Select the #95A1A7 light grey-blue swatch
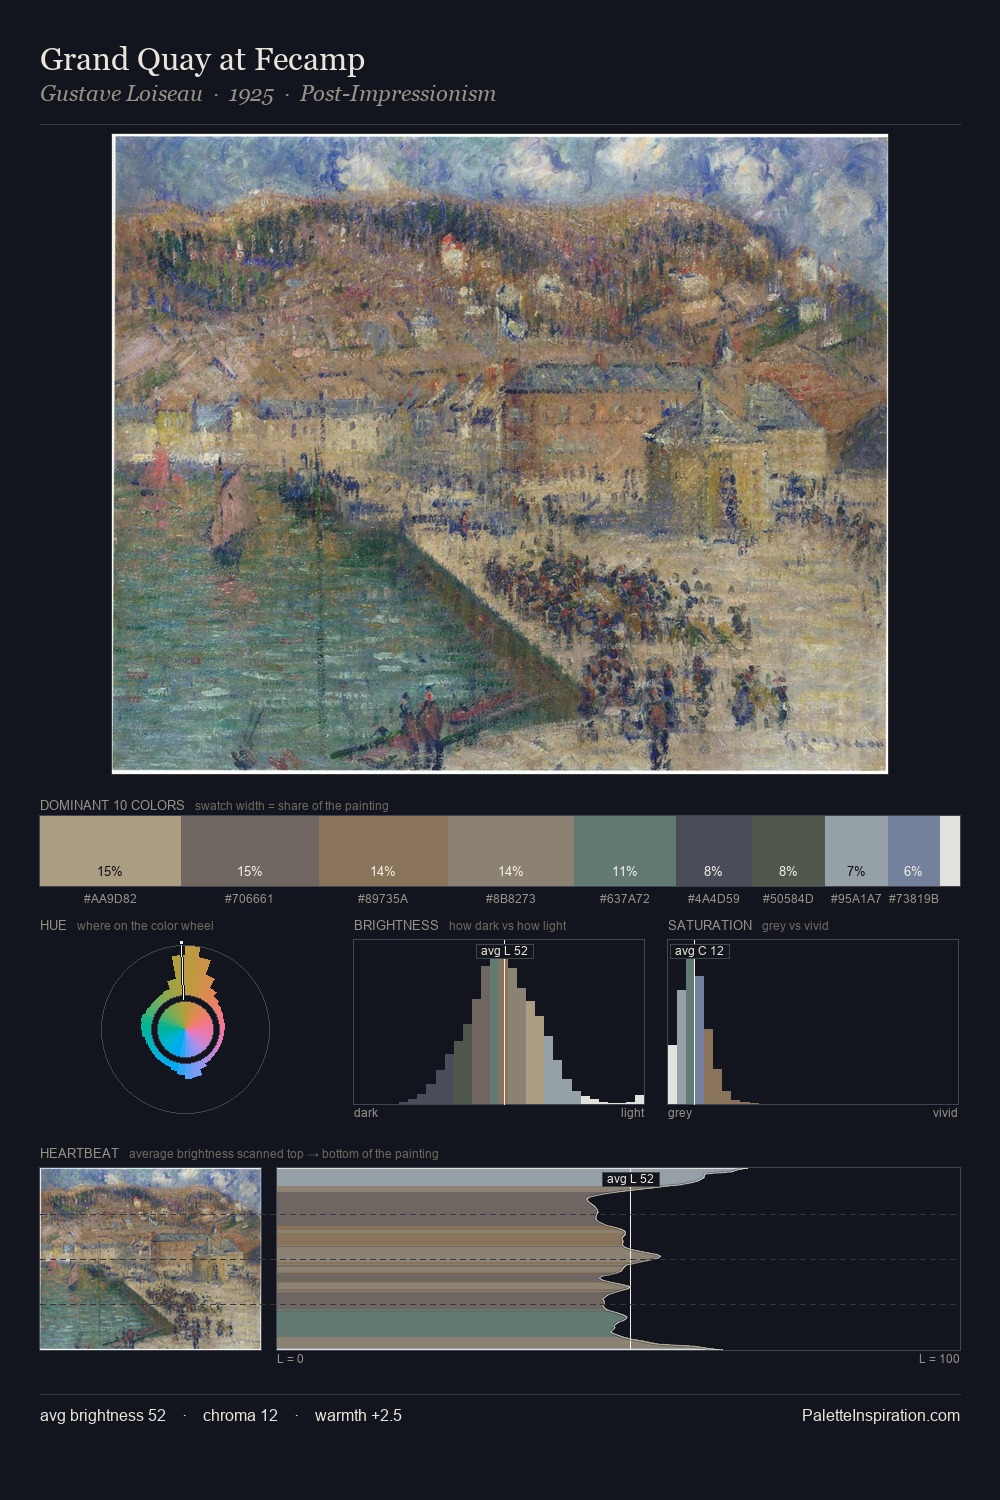 tap(856, 851)
